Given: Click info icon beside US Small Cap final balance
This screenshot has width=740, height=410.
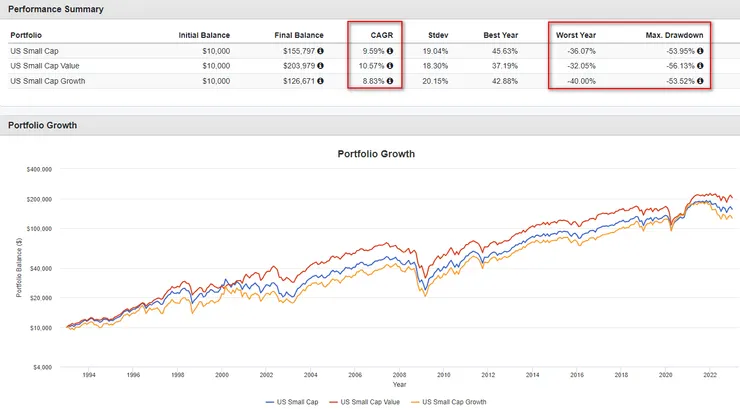Looking at the screenshot, I should point(319,49).
